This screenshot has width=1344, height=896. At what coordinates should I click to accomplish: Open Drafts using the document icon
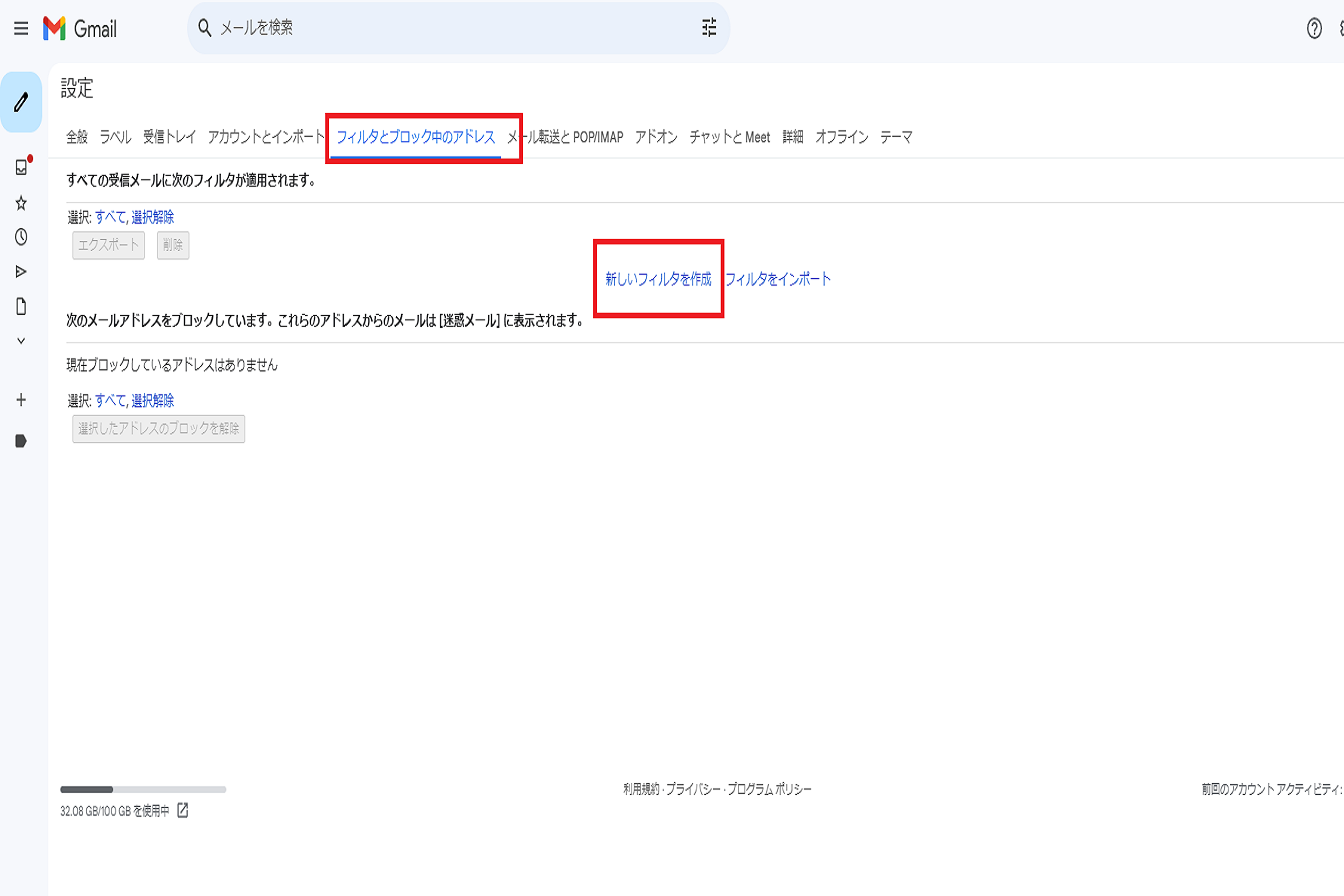tap(21, 303)
